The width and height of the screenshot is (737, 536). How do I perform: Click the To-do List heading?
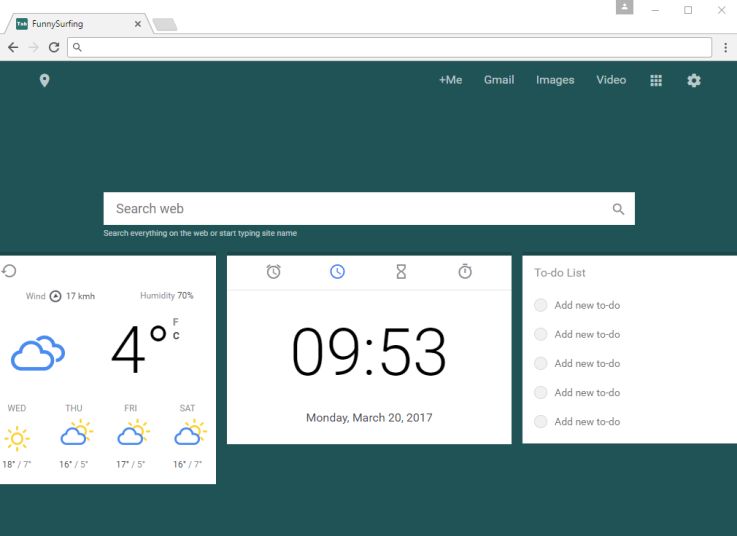pyautogui.click(x=560, y=273)
